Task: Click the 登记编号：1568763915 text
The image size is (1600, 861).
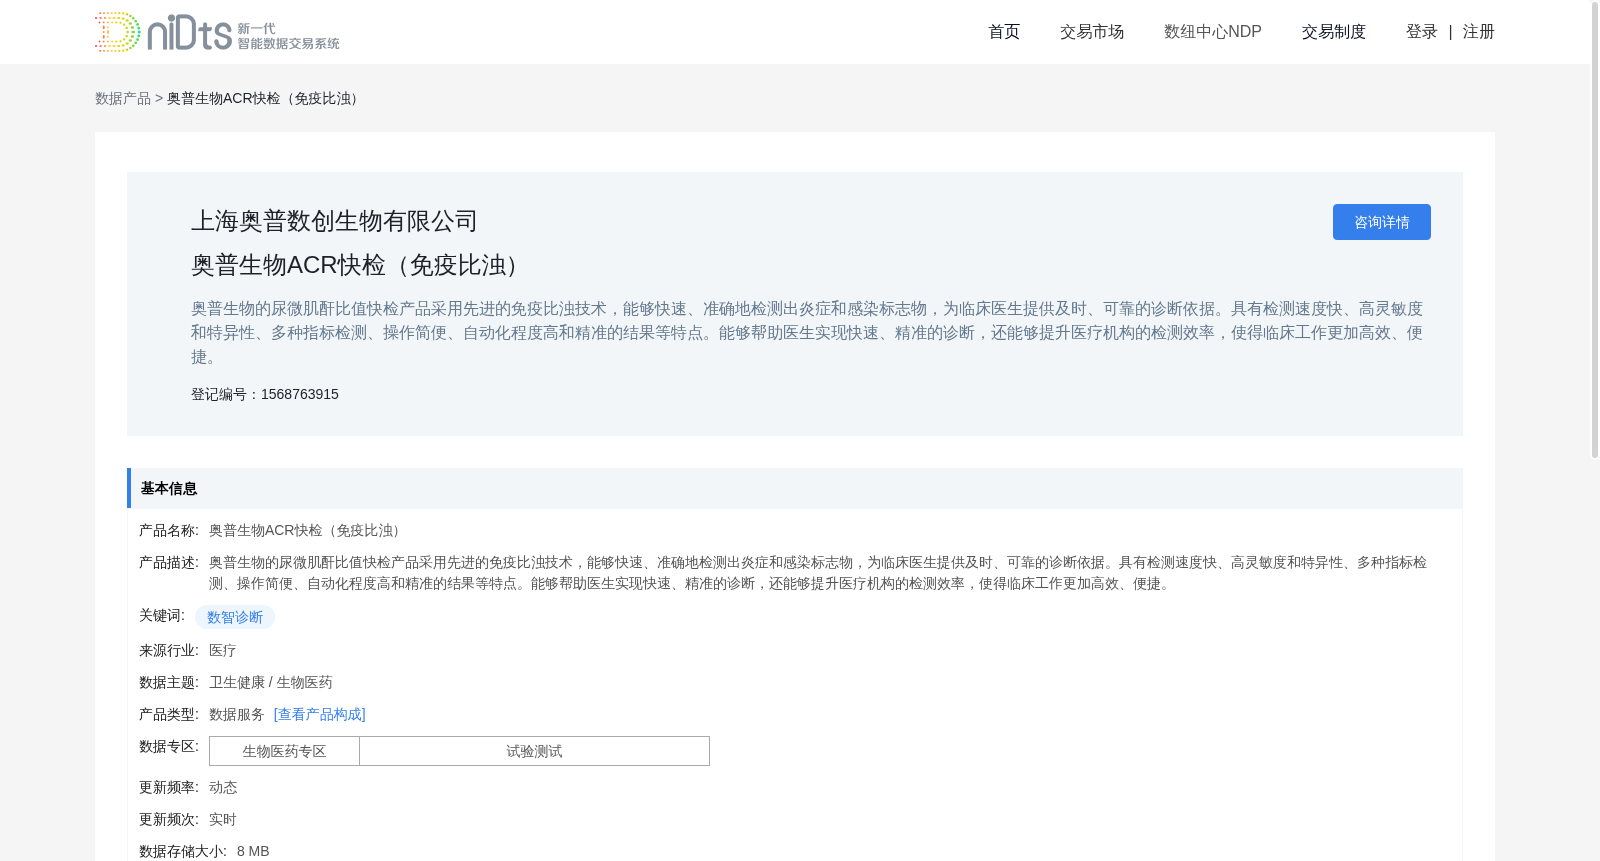Action: point(265,394)
